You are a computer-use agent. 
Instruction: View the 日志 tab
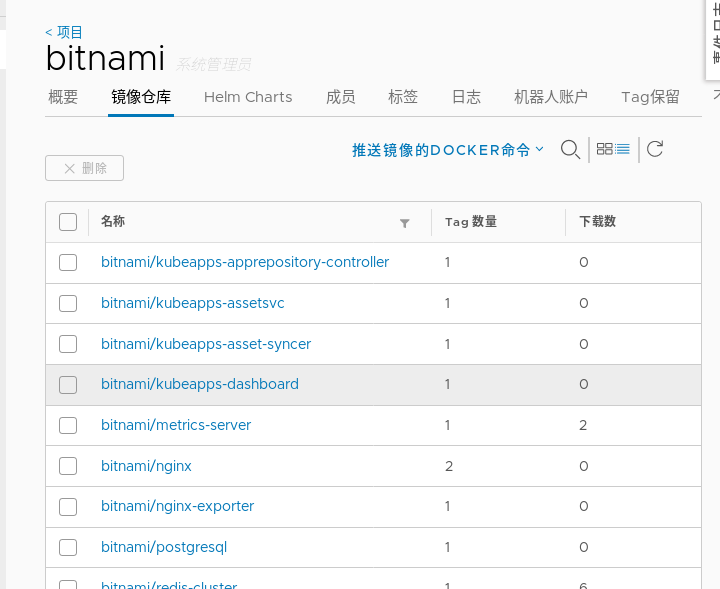tap(466, 97)
